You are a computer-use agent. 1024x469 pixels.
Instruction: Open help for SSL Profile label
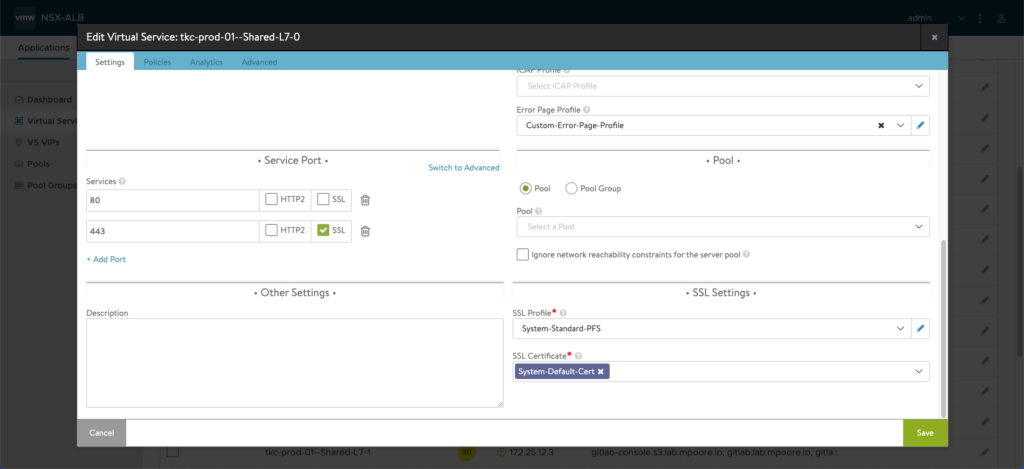pyautogui.click(x=563, y=313)
